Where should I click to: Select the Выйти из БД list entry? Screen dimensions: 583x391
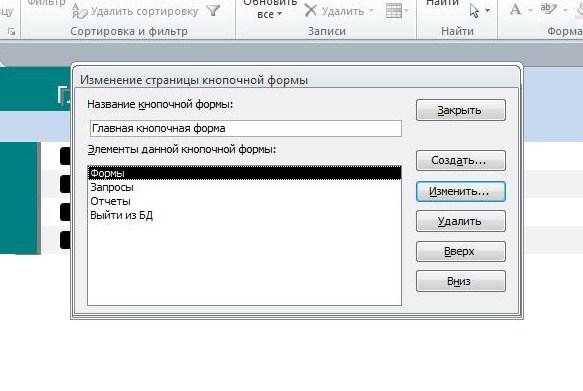point(245,215)
